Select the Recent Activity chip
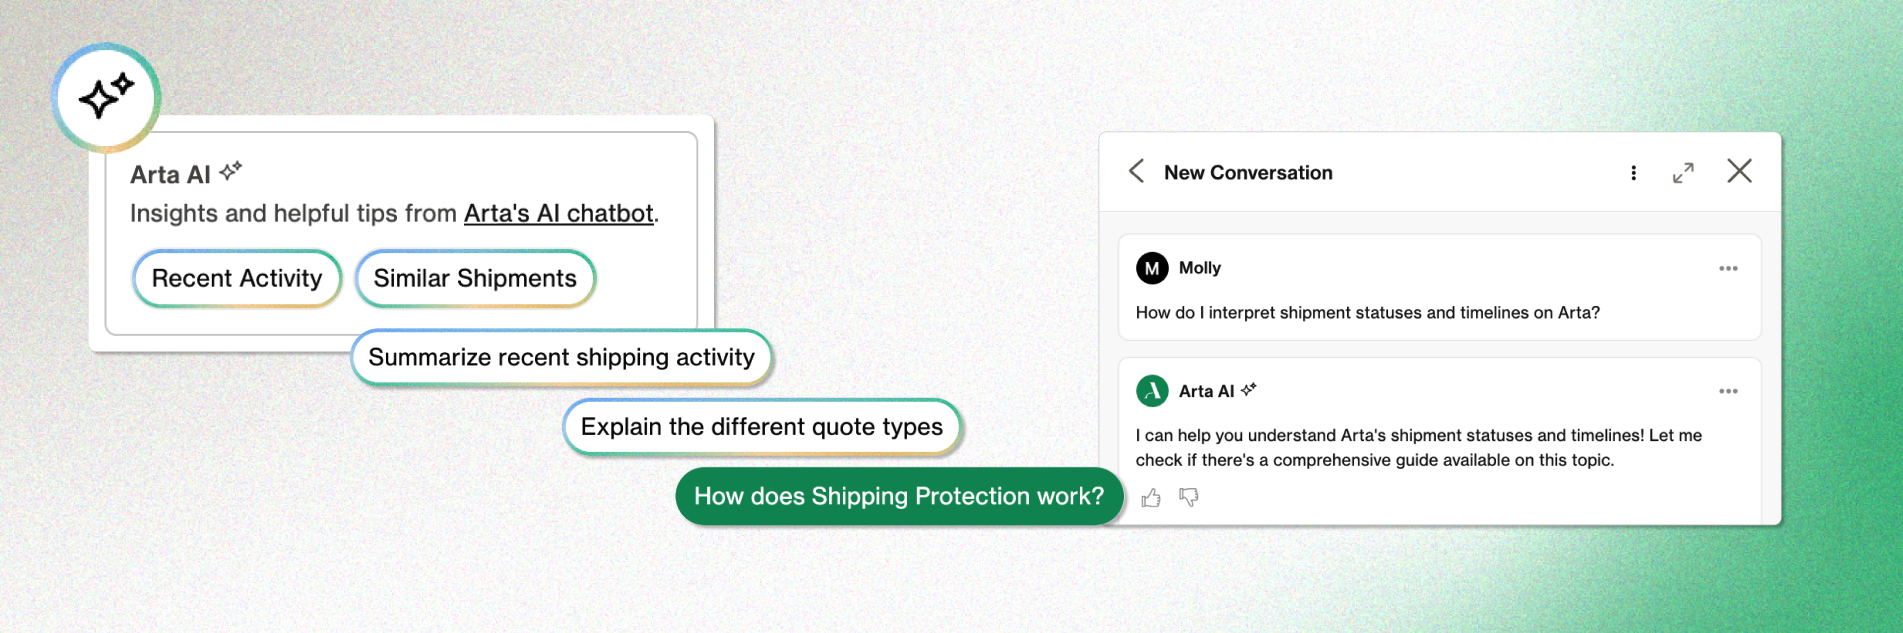This screenshot has width=1903, height=633. pyautogui.click(x=237, y=278)
